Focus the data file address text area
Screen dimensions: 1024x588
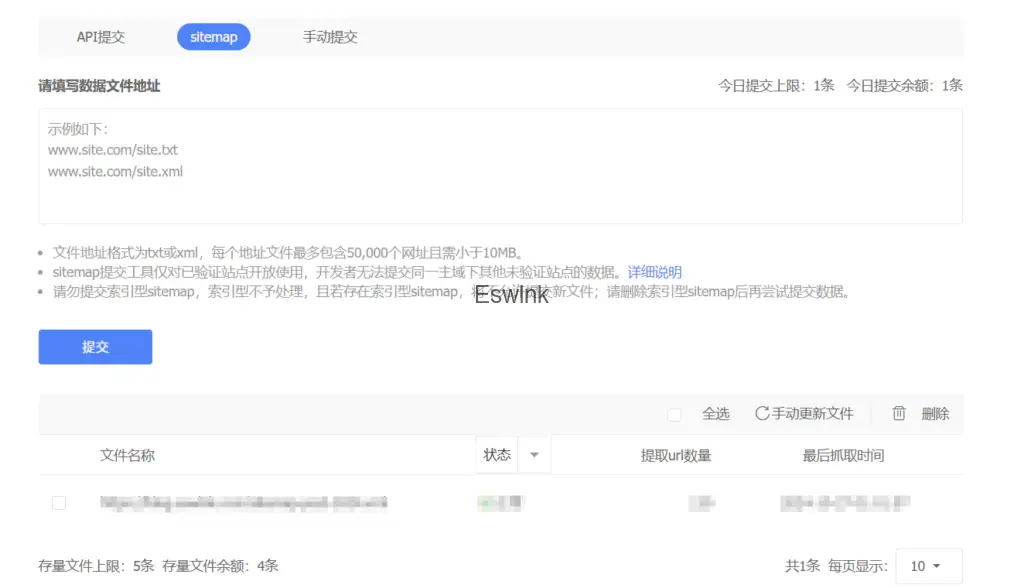coord(500,166)
